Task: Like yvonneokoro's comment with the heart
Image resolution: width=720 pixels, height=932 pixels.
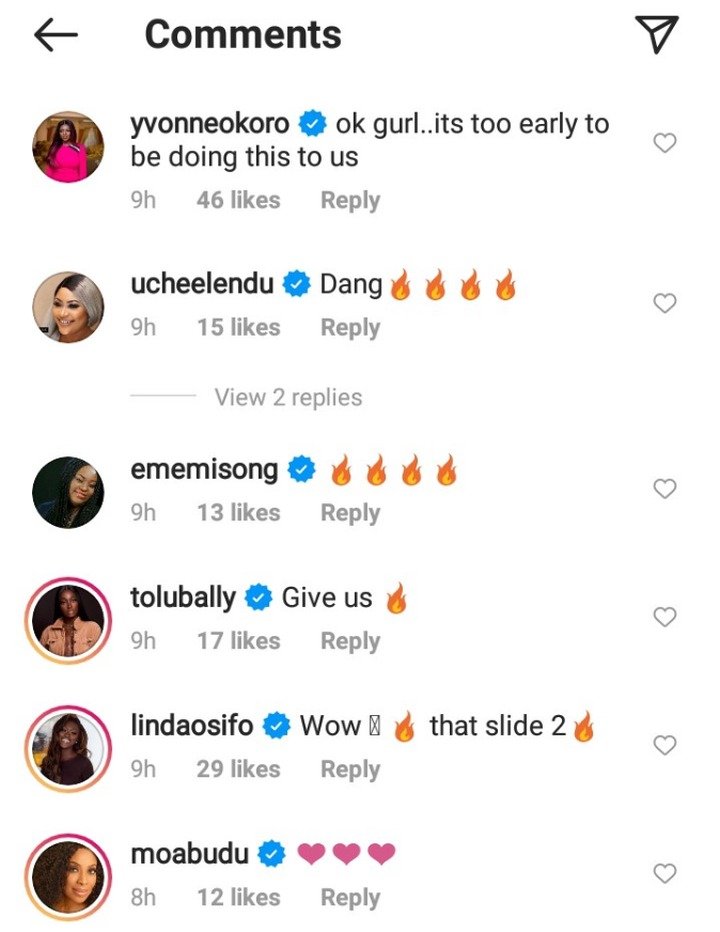Action: tap(664, 143)
